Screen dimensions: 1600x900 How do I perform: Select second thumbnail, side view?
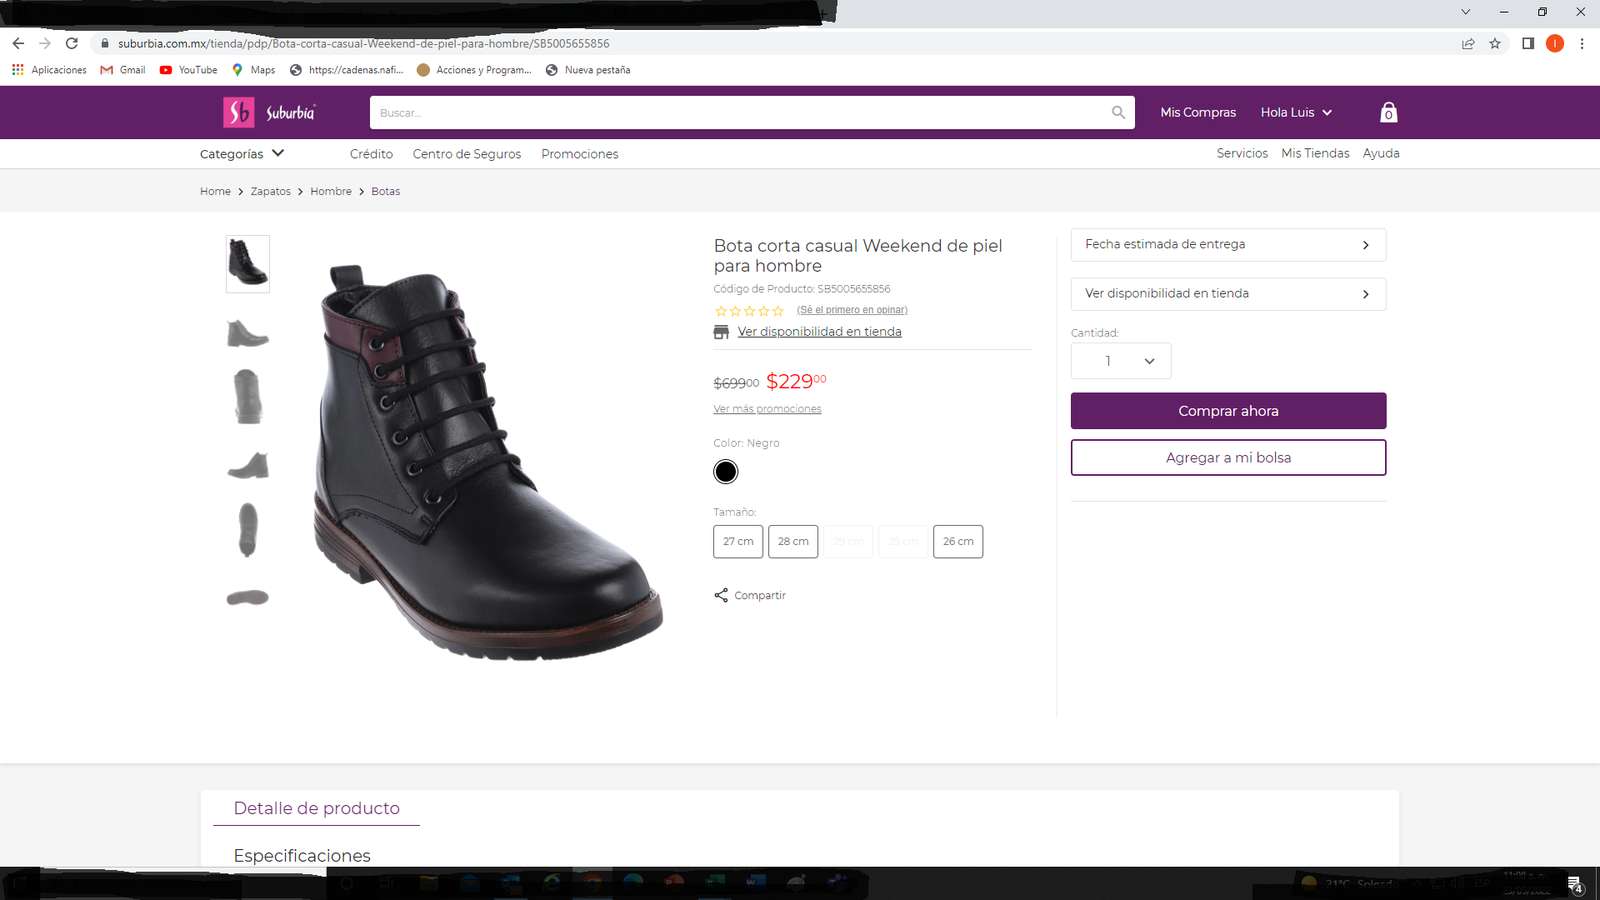(248, 332)
